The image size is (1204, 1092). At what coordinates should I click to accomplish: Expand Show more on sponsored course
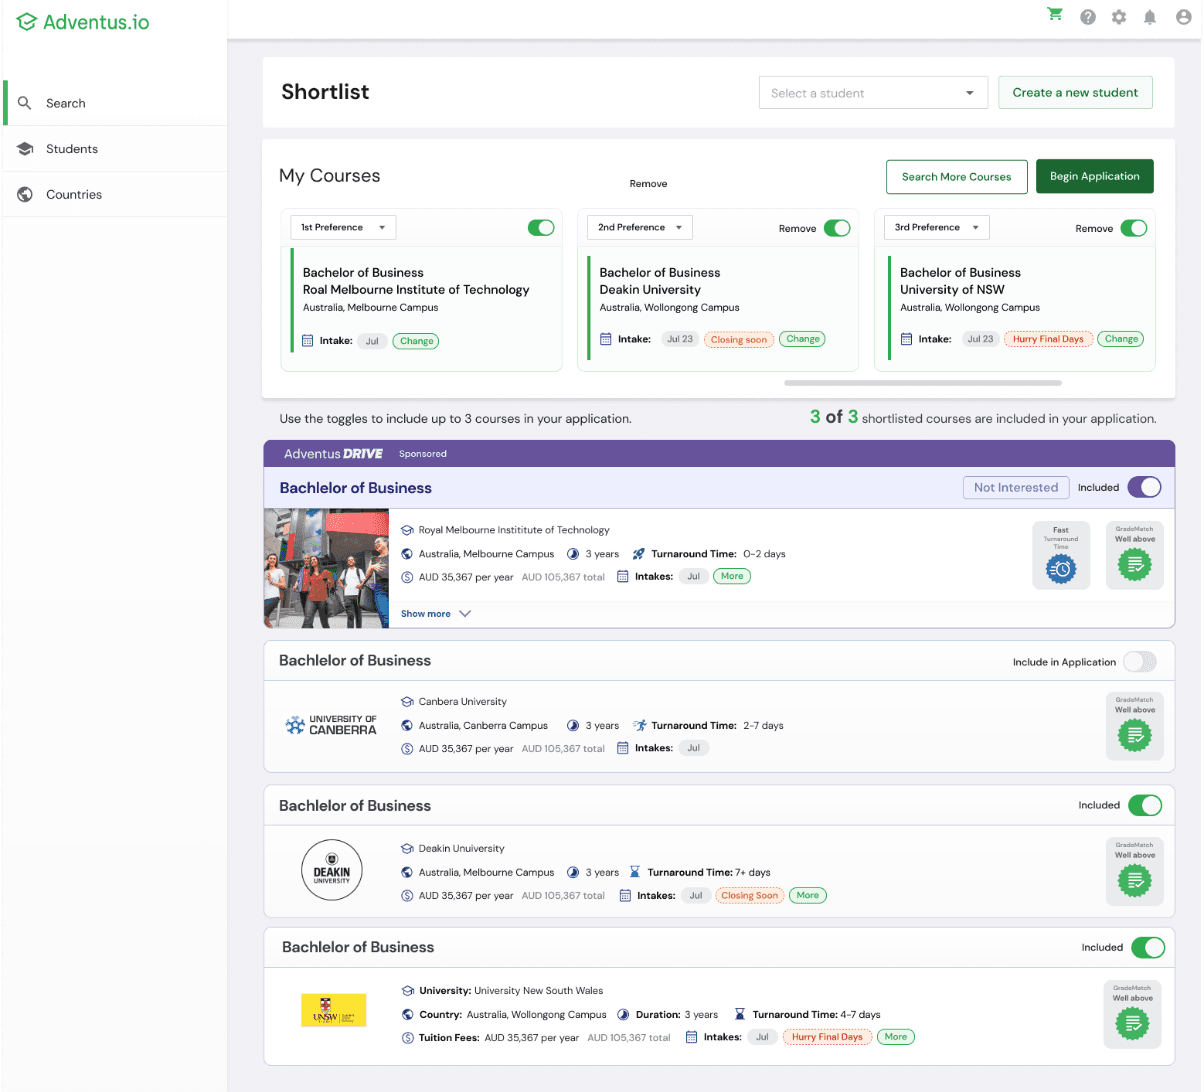click(436, 614)
